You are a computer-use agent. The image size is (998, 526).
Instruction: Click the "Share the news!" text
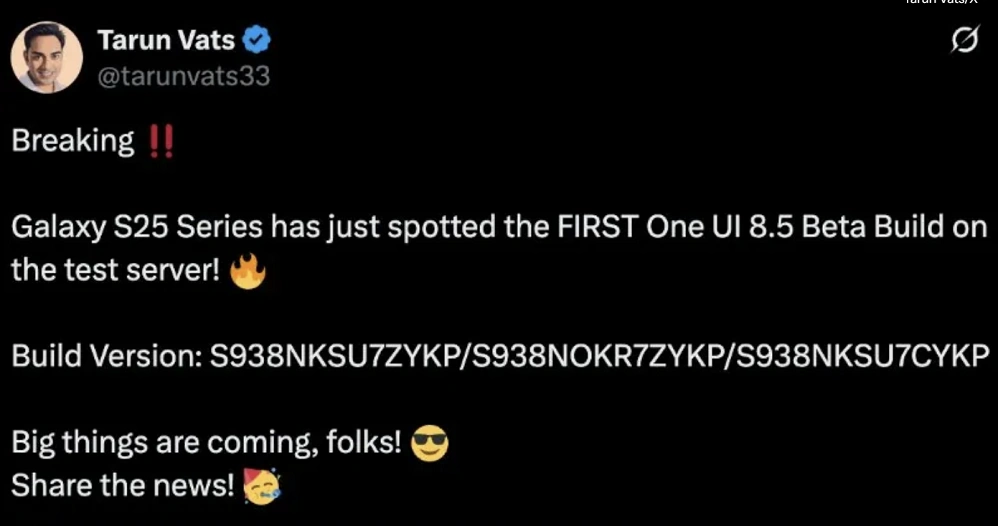pos(123,487)
